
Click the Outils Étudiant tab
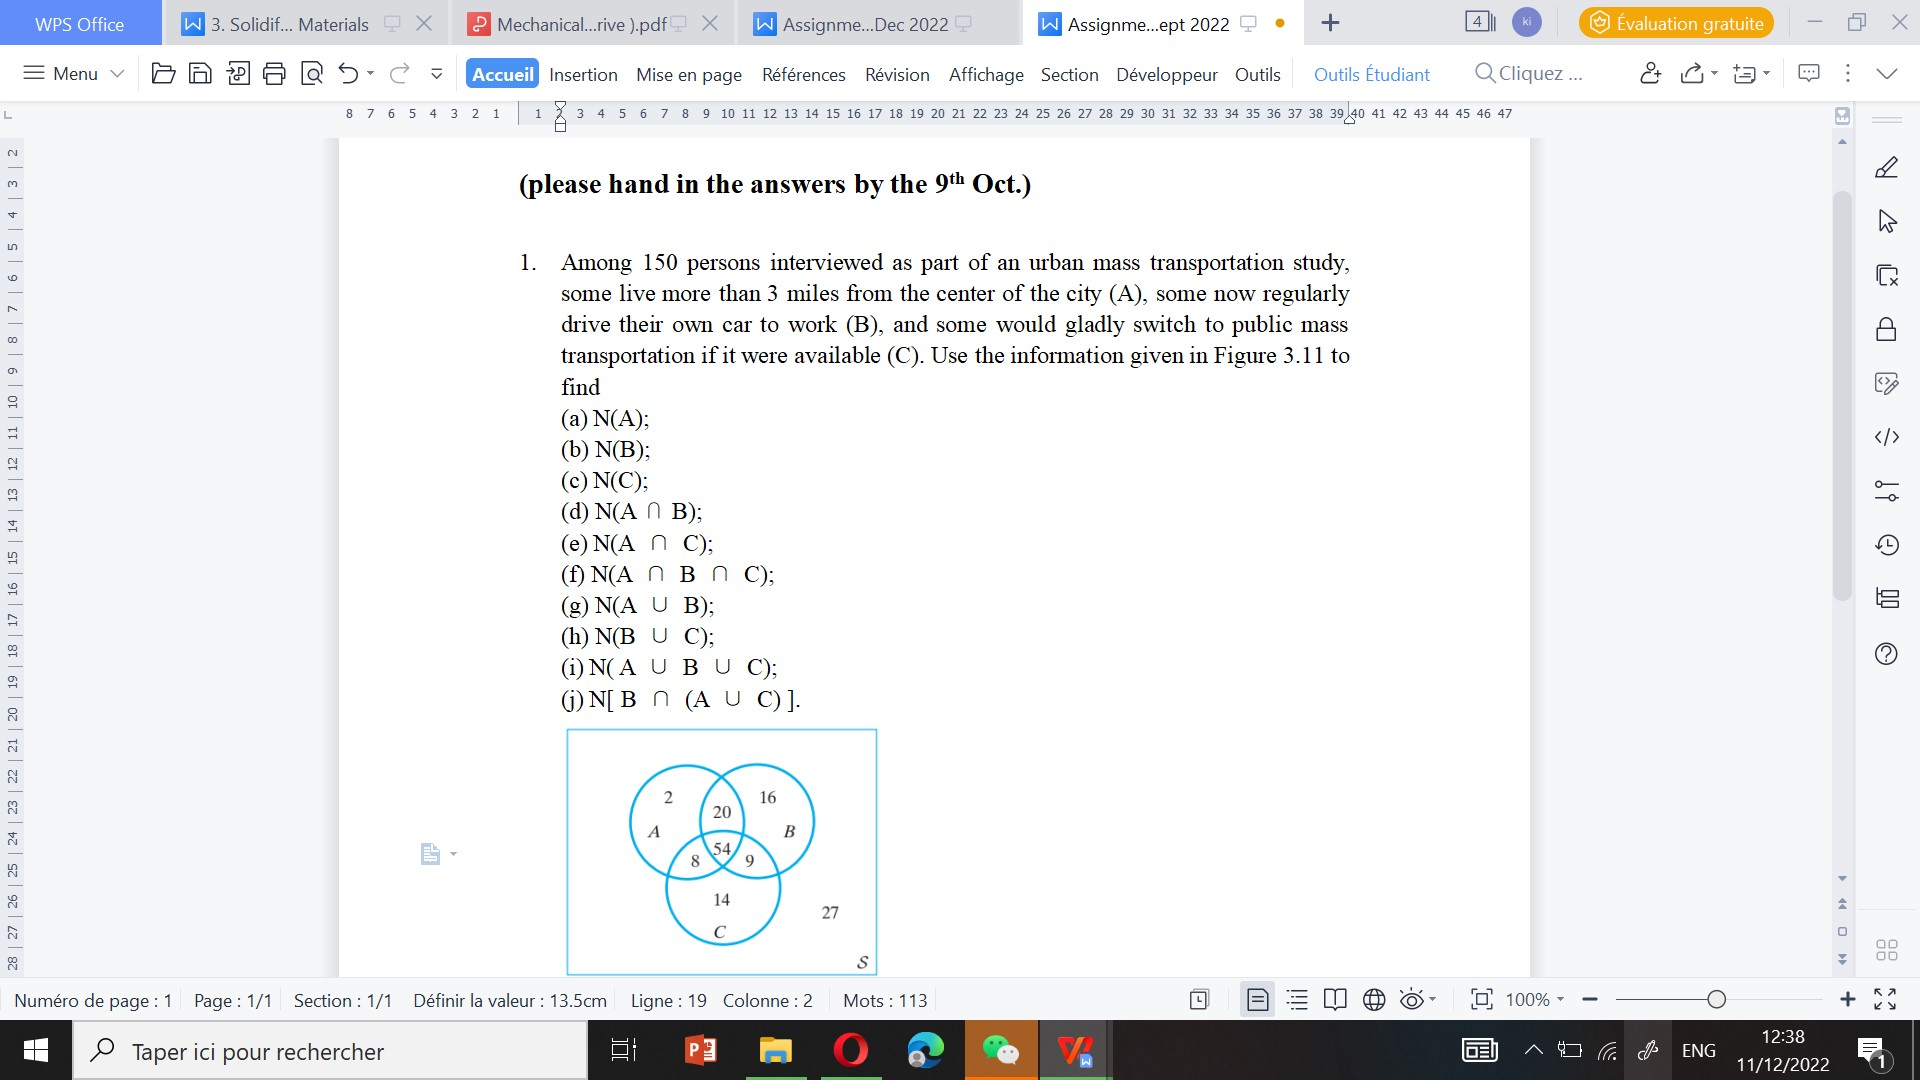(x=1371, y=73)
